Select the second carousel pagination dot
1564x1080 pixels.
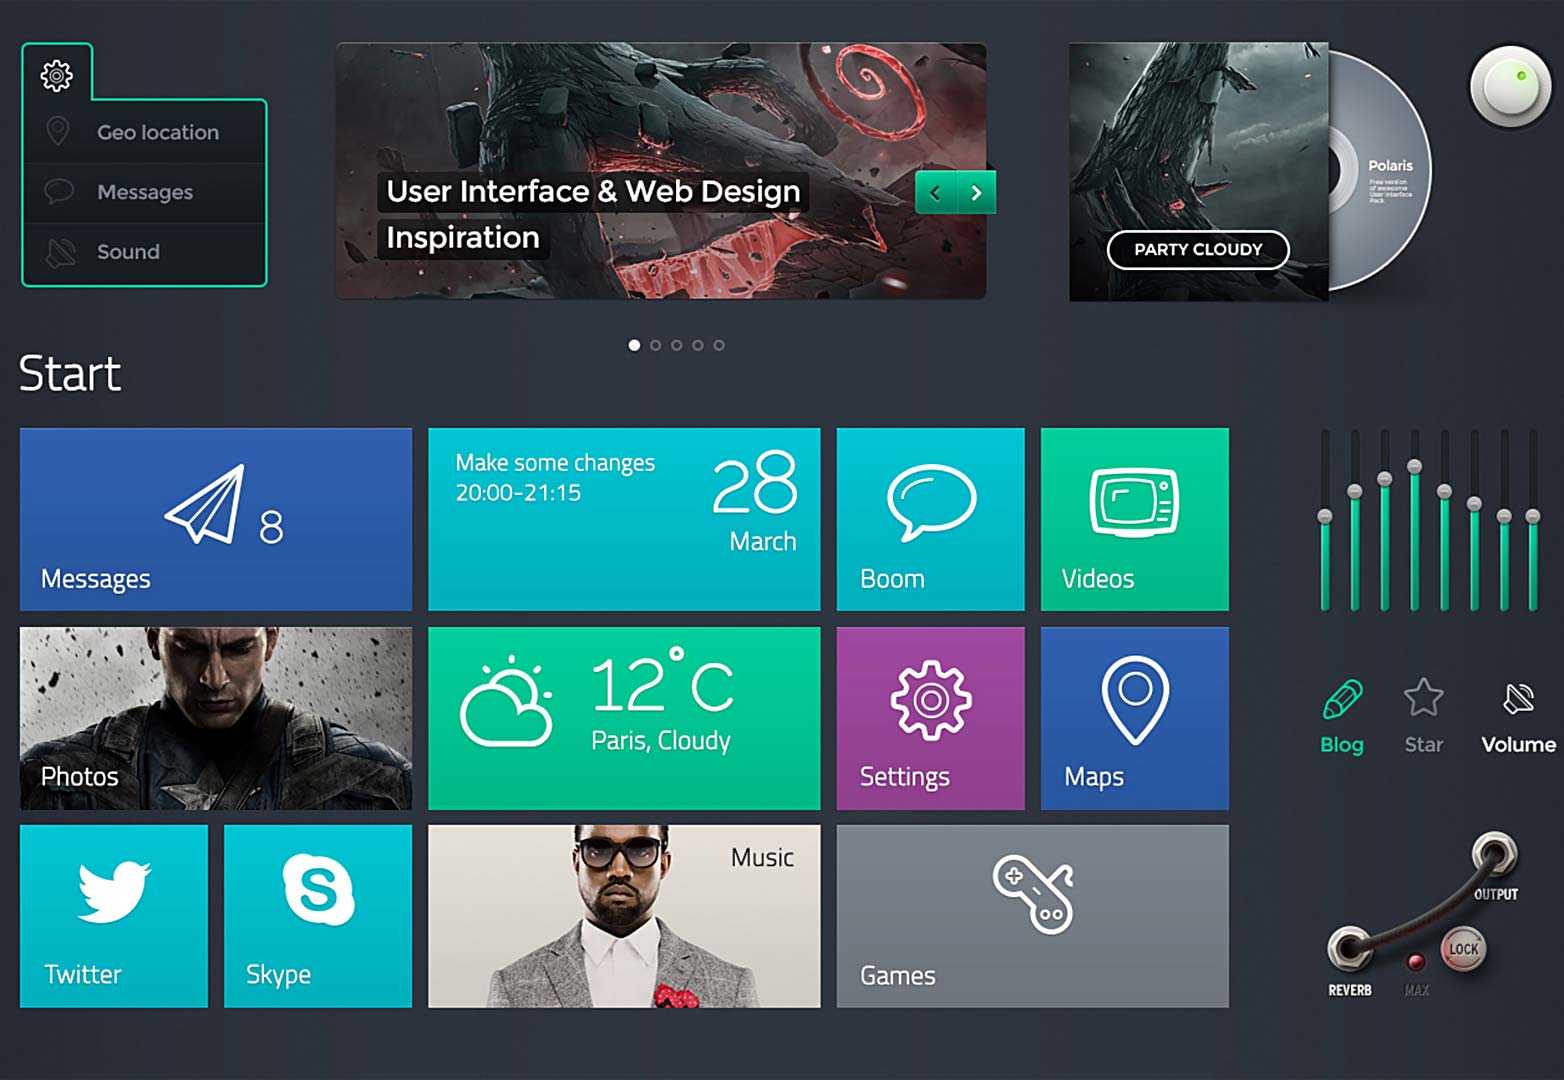(655, 345)
